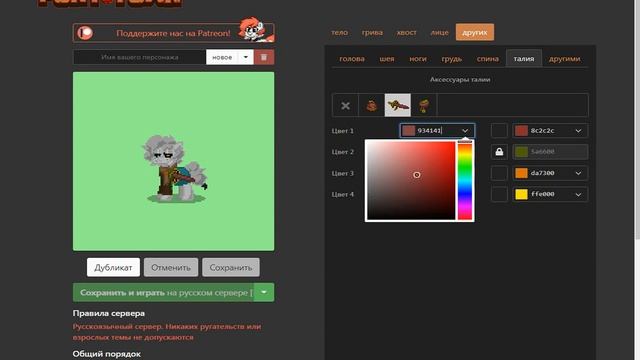The width and height of the screenshot is (640, 360).
Task: Click the Общий порядок heading
Action: click(x=107, y=354)
